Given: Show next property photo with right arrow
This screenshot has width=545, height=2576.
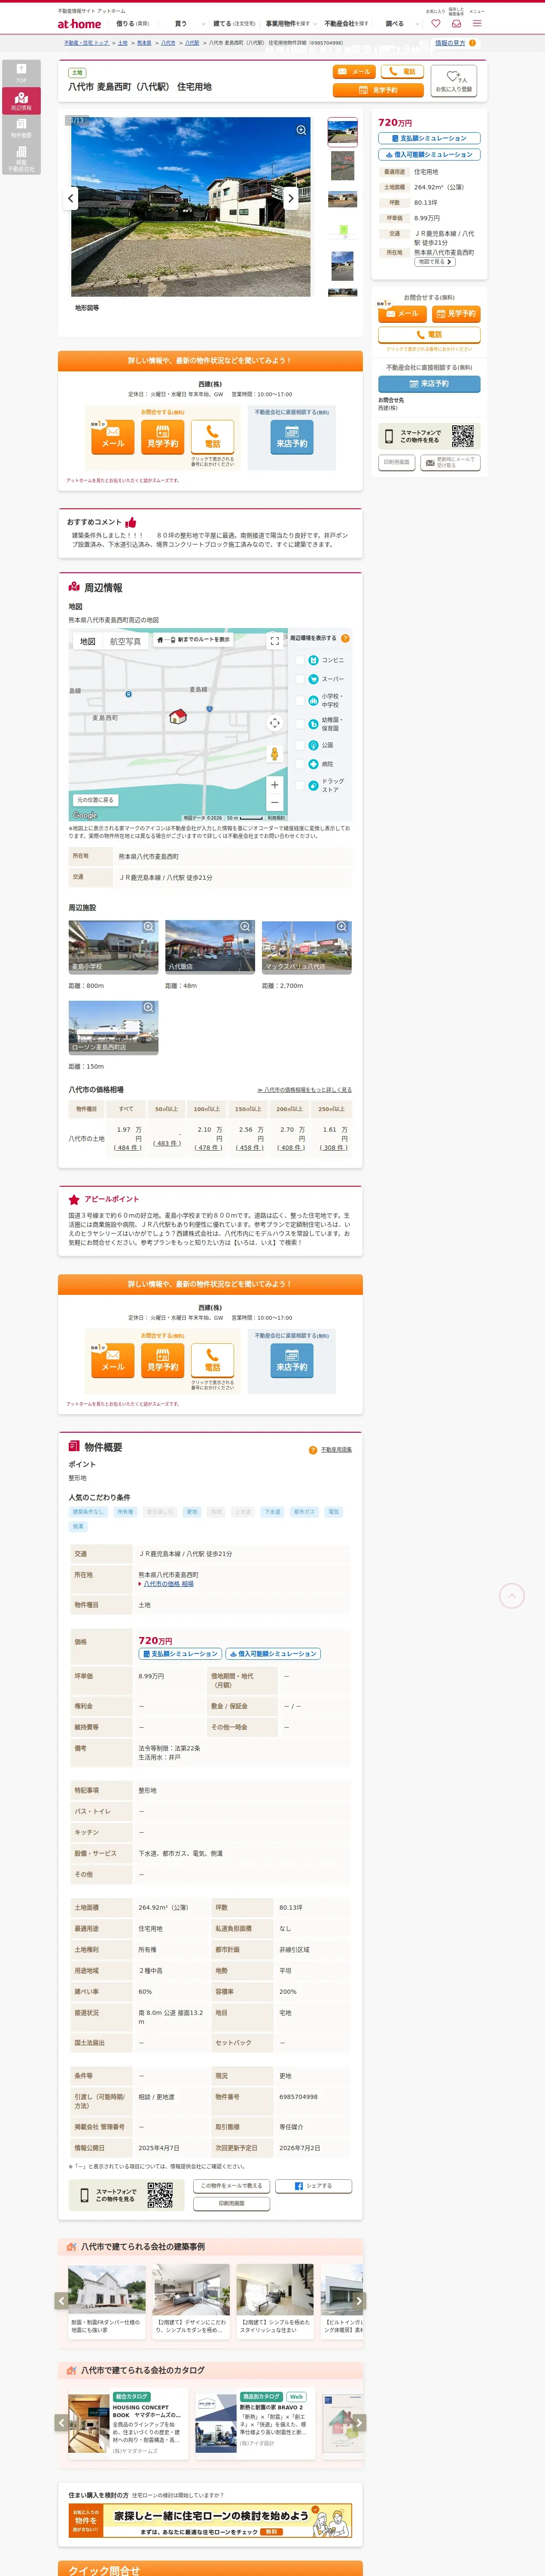Looking at the screenshot, I should click(x=291, y=198).
